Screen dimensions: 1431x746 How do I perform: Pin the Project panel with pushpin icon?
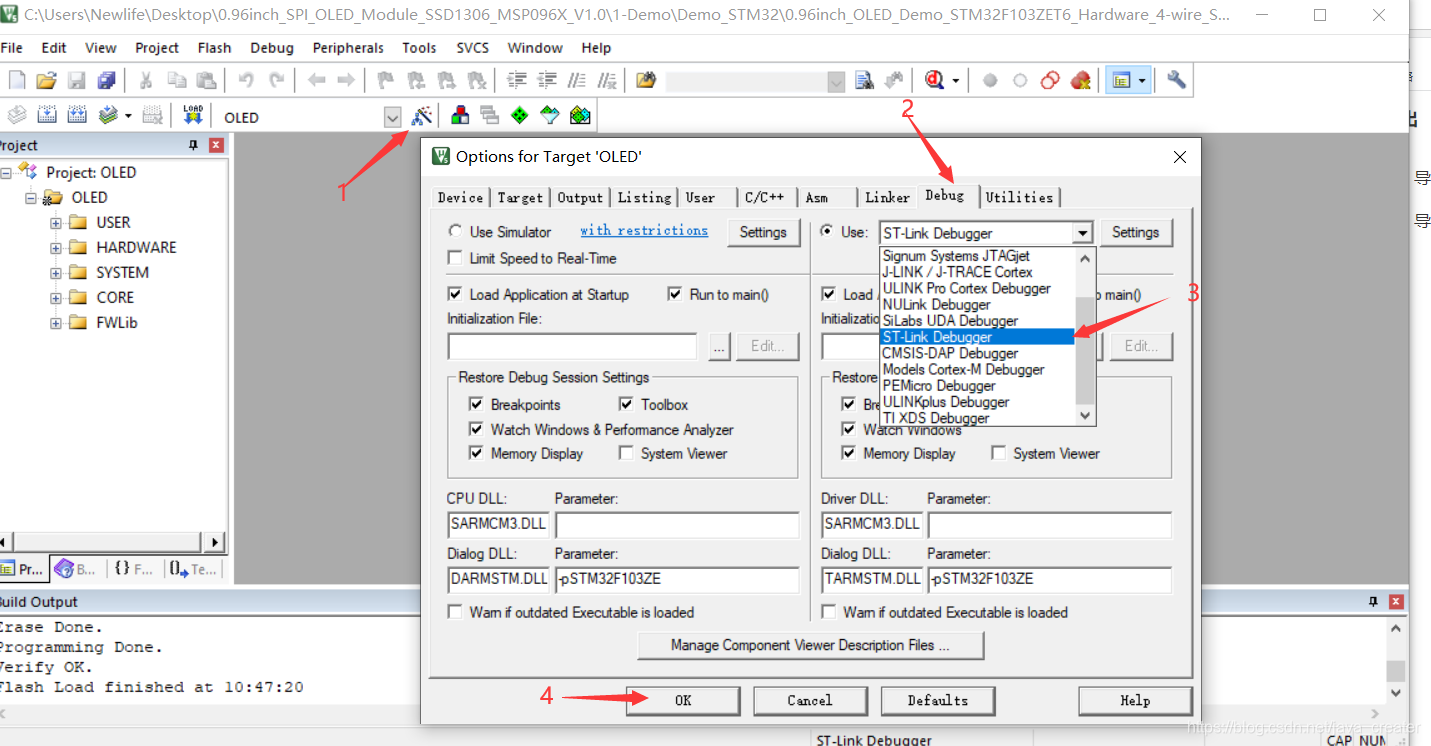[194, 145]
